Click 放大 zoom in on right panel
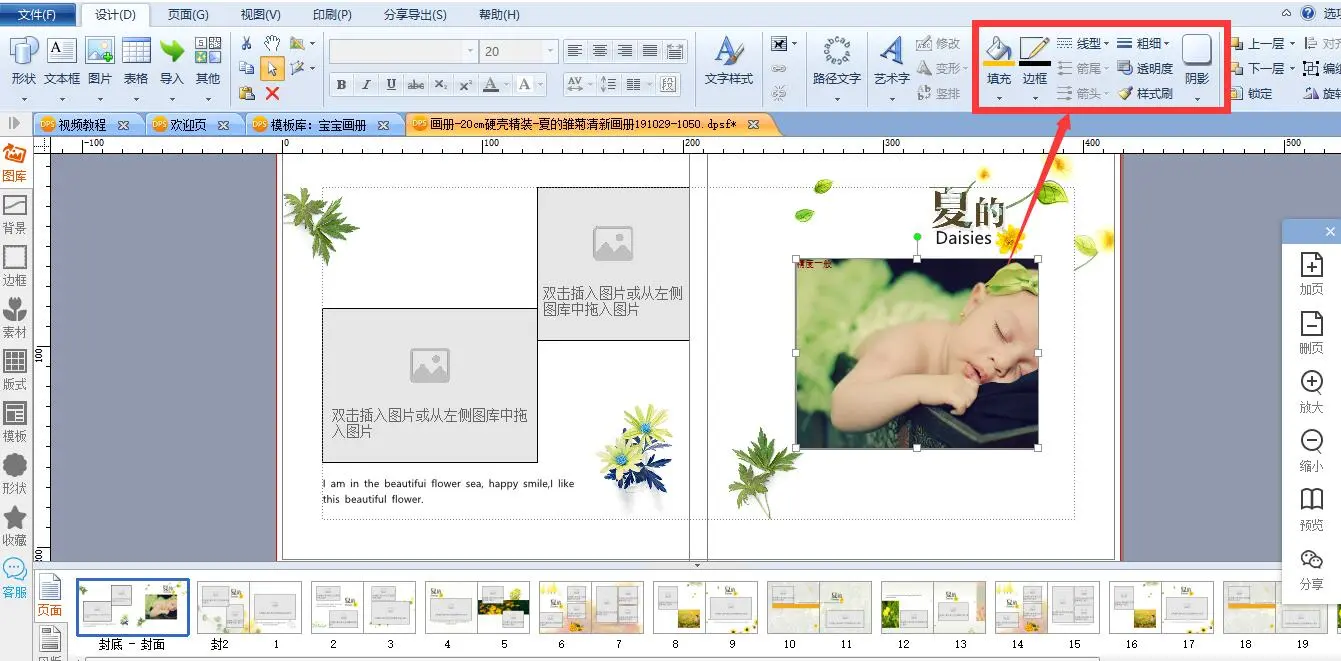The width and height of the screenshot is (1341, 661). [1311, 389]
